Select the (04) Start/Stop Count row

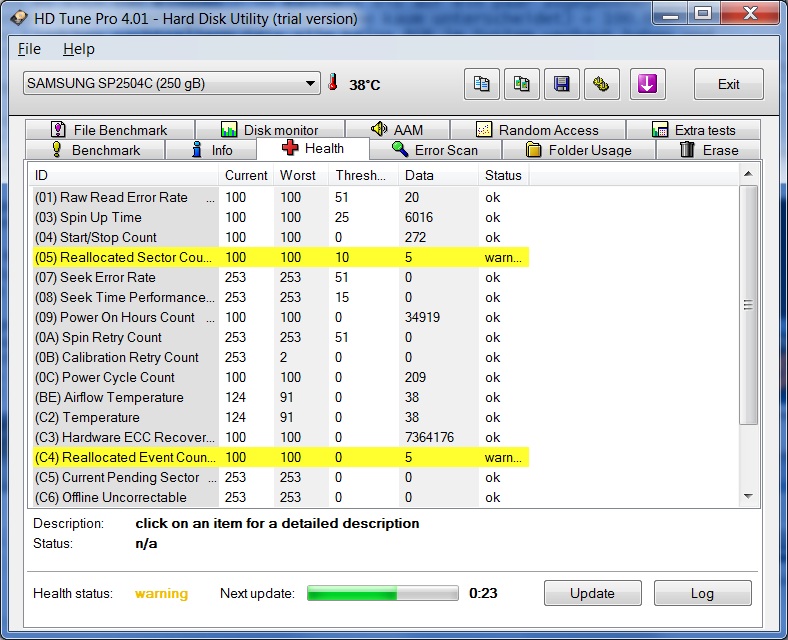280,237
